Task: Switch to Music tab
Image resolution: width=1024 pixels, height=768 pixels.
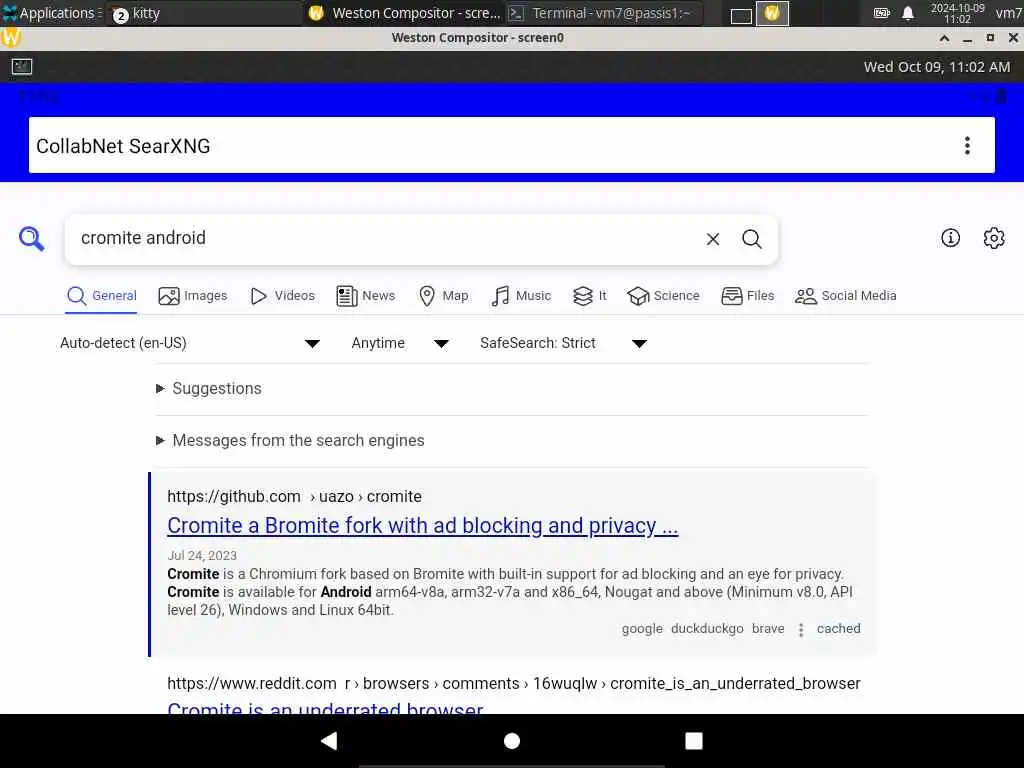Action: tap(521, 296)
